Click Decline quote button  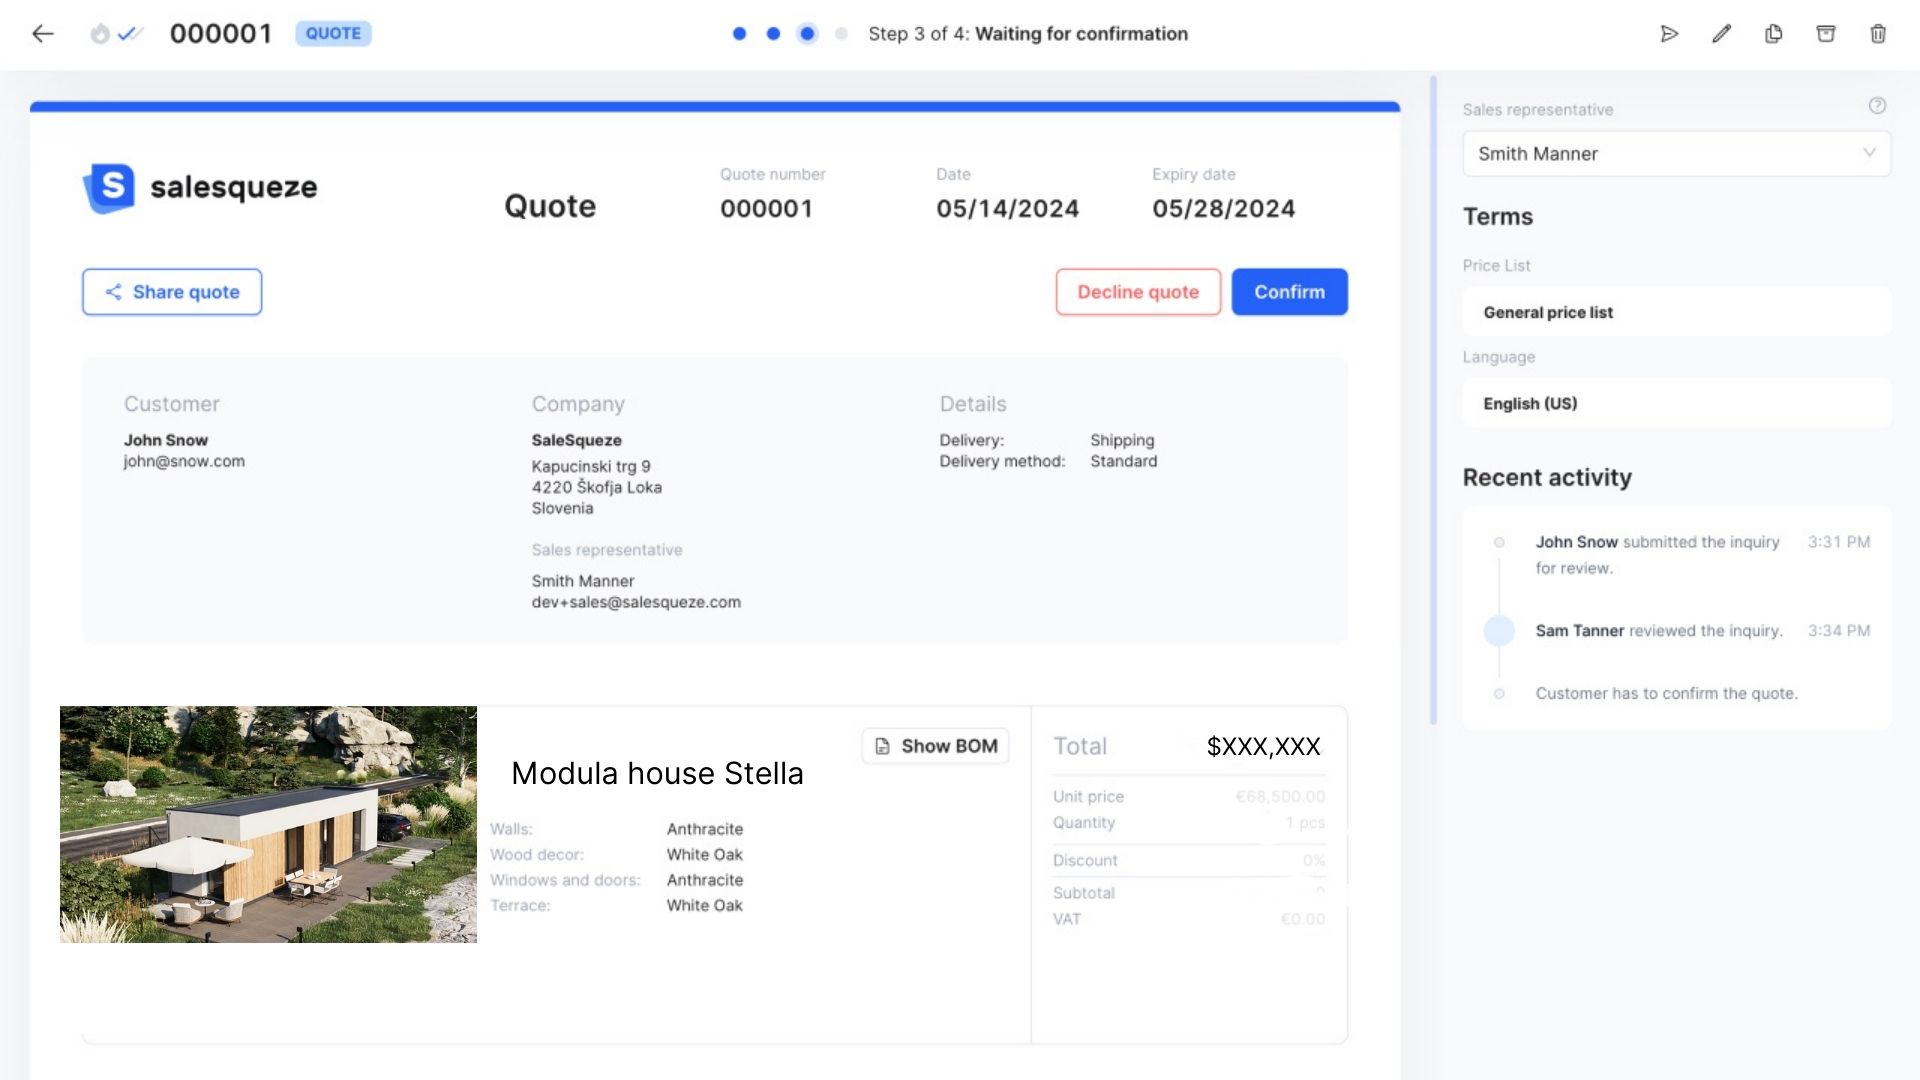point(1138,292)
